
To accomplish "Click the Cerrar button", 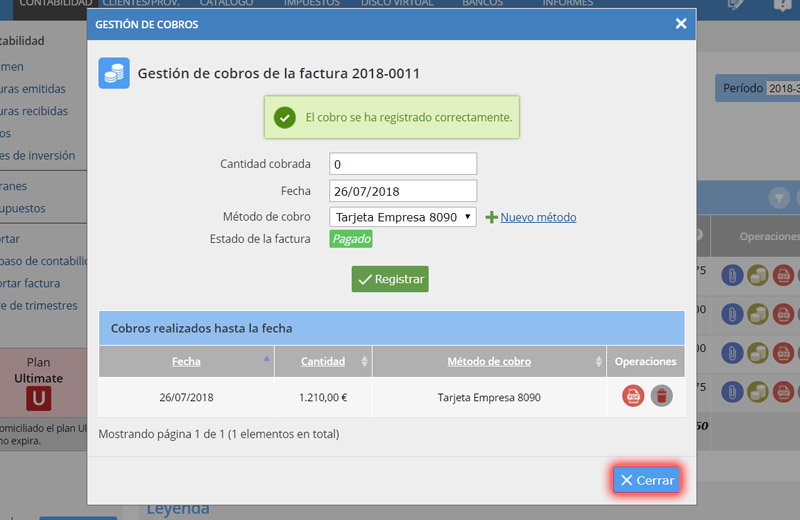I will coord(647,480).
